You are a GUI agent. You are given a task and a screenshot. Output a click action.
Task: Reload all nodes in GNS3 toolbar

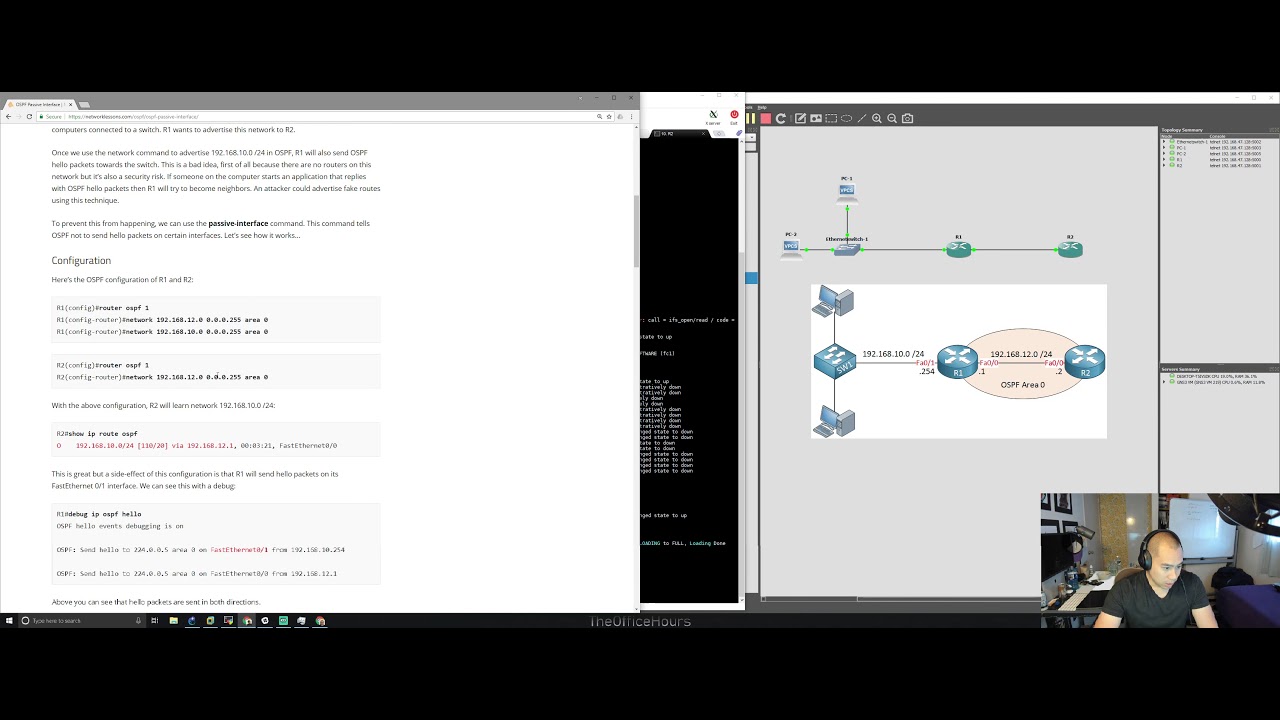click(x=781, y=118)
